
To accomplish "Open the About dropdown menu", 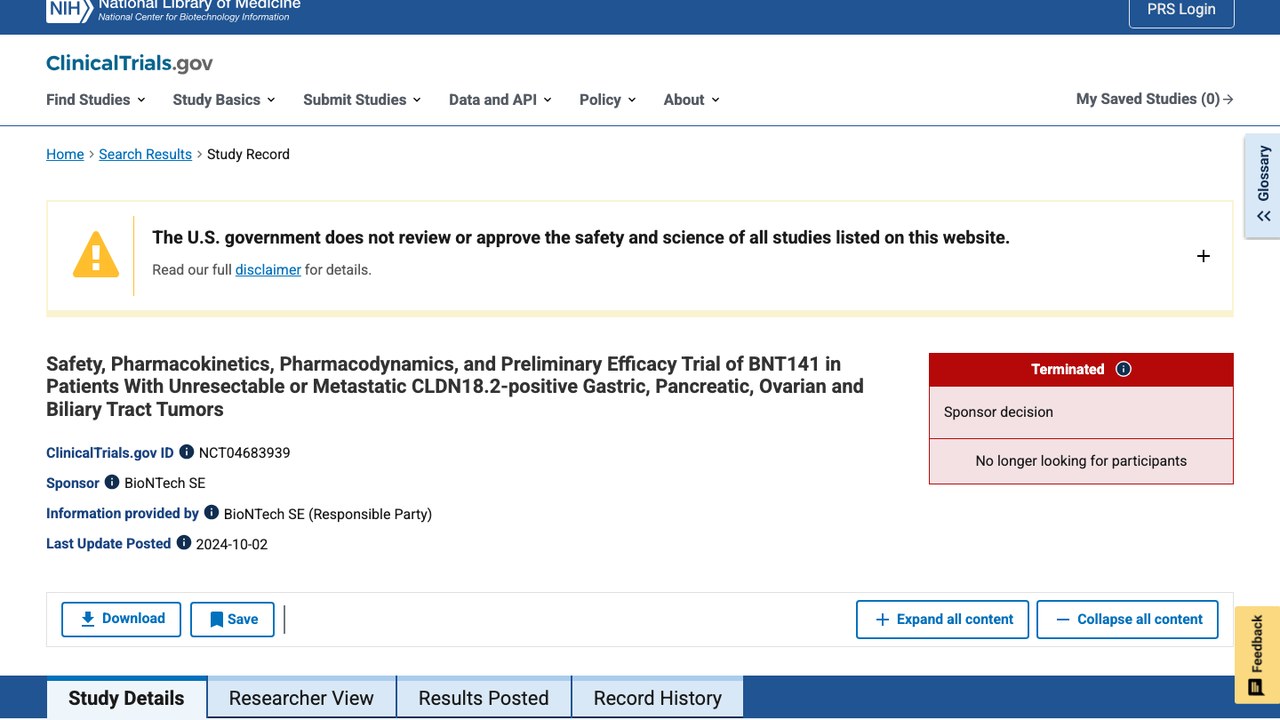I will point(692,99).
